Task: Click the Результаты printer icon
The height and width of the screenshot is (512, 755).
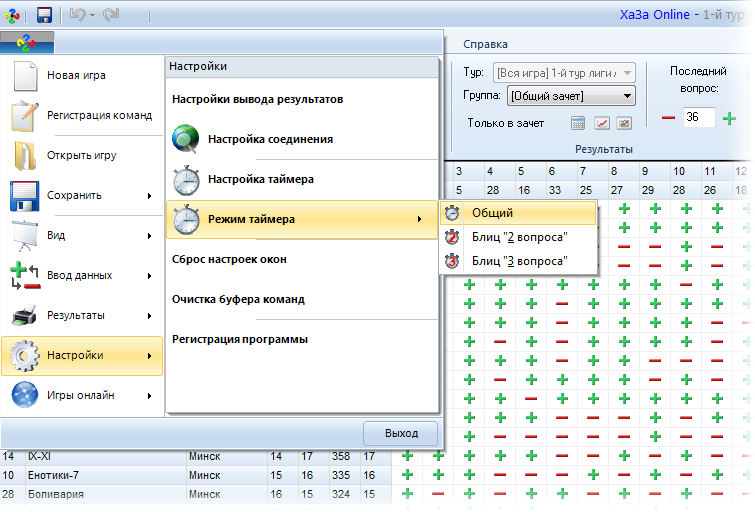Action: [x=24, y=315]
